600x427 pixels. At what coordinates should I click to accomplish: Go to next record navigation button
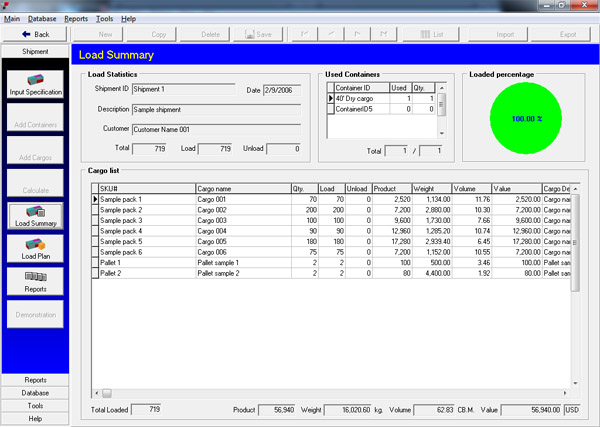357,34
